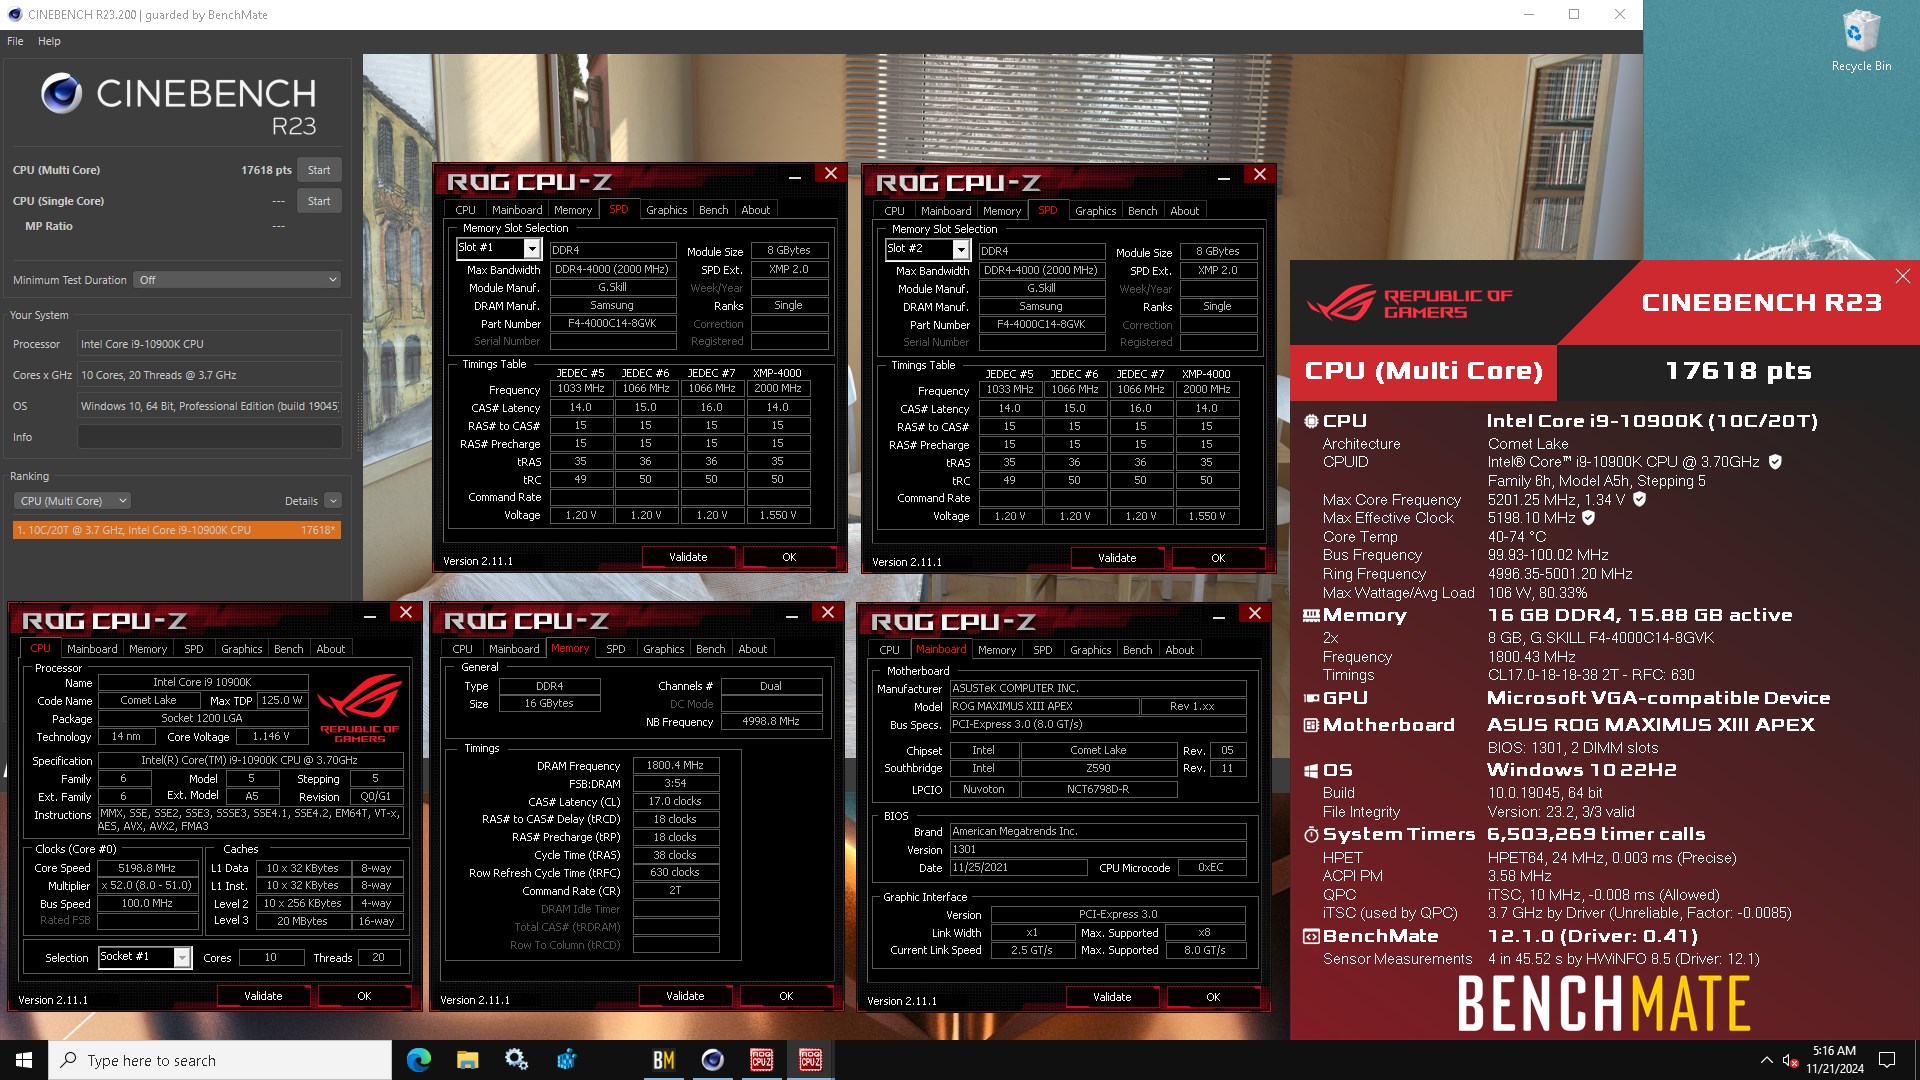Image resolution: width=1920 pixels, height=1080 pixels.
Task: Open the Ranking CPU (Multi Core) dropdown
Action: (72, 501)
